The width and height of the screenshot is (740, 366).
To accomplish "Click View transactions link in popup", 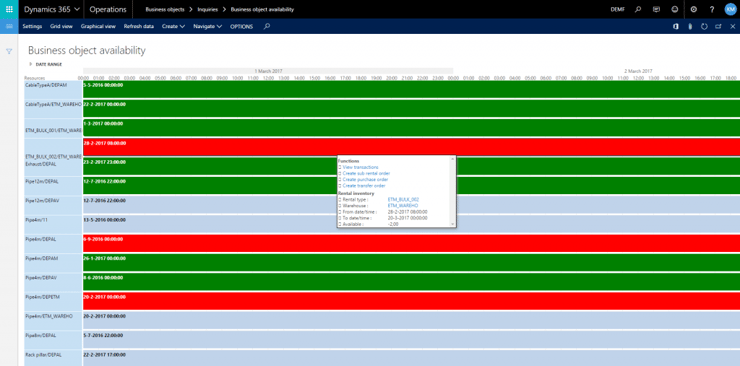I will coord(361,167).
